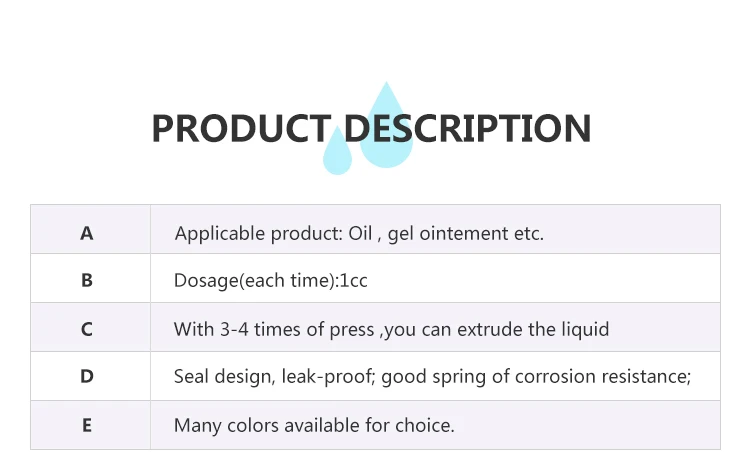Click extrude the liquid in row C
750x475 pixels.
click(x=533, y=330)
